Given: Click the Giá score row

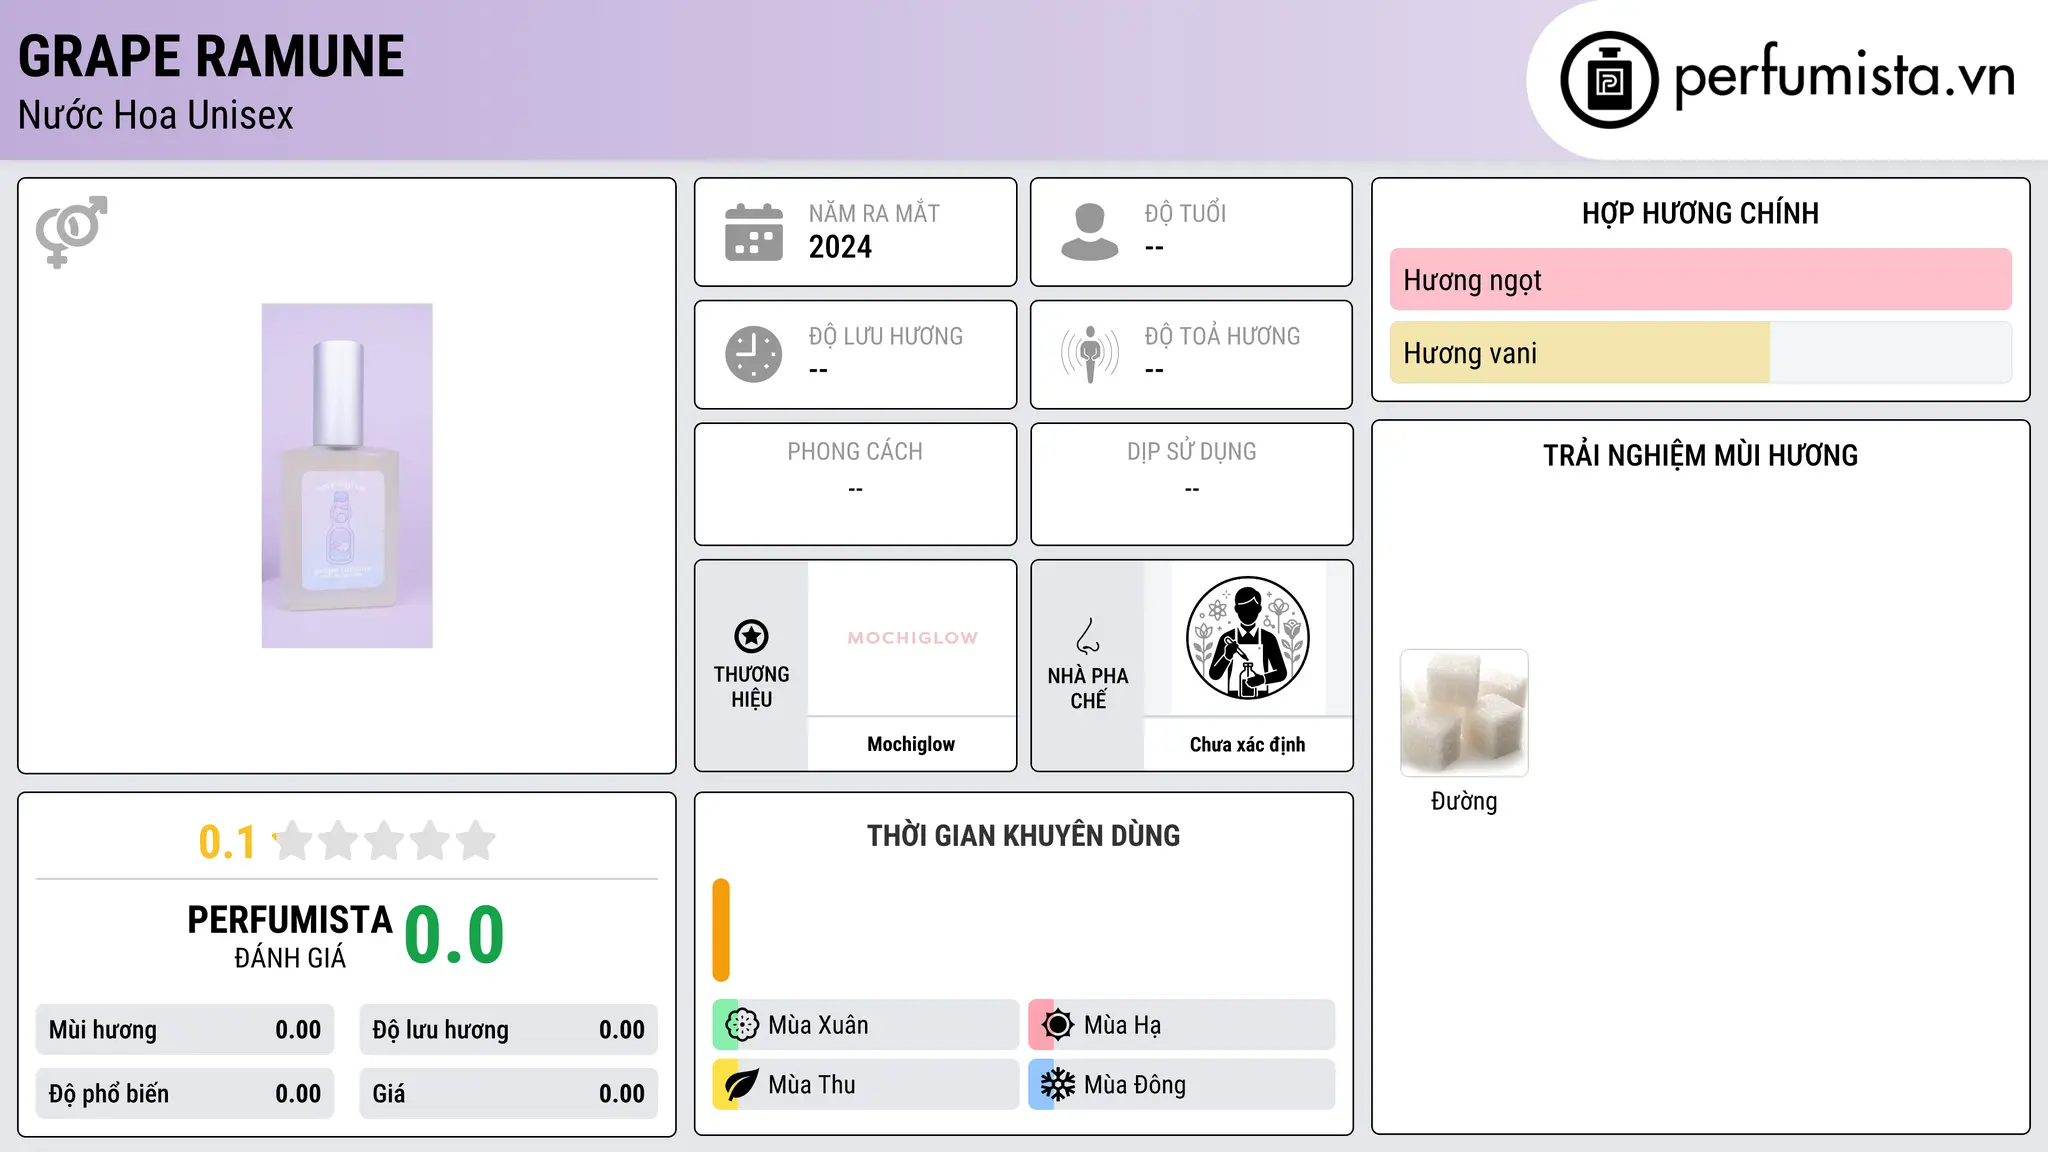Looking at the screenshot, I should (508, 1094).
